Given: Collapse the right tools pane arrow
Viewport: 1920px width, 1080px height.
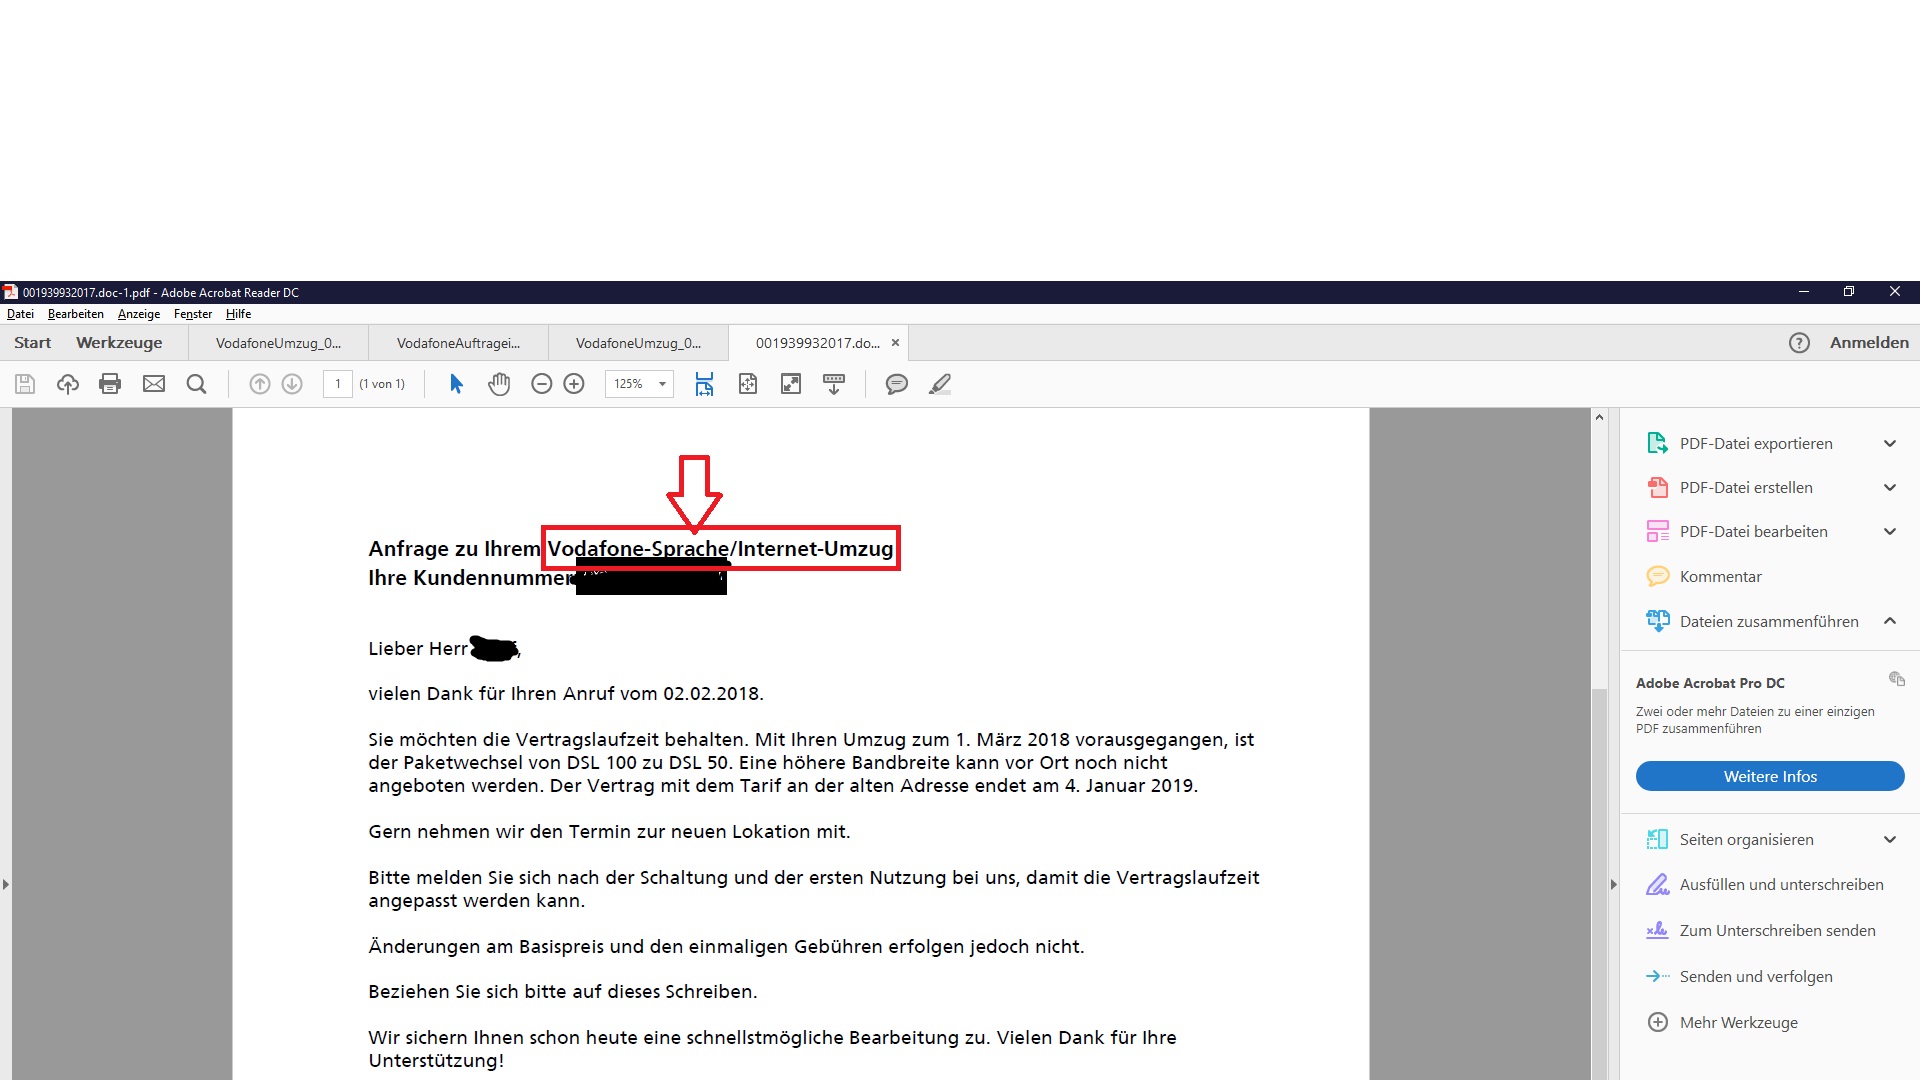Looking at the screenshot, I should tap(1613, 884).
